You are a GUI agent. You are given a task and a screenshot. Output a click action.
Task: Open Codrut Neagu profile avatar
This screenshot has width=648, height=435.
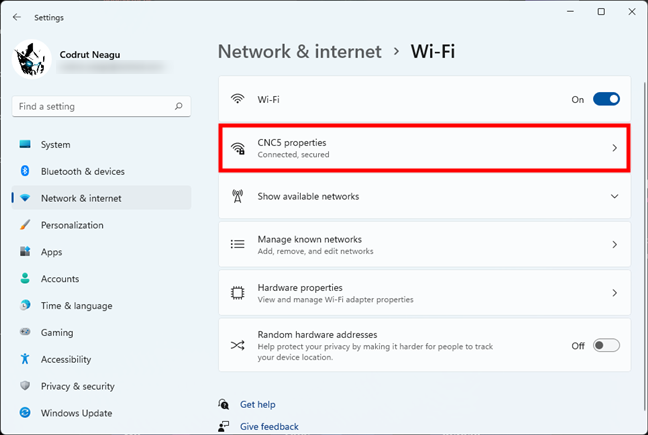31,59
